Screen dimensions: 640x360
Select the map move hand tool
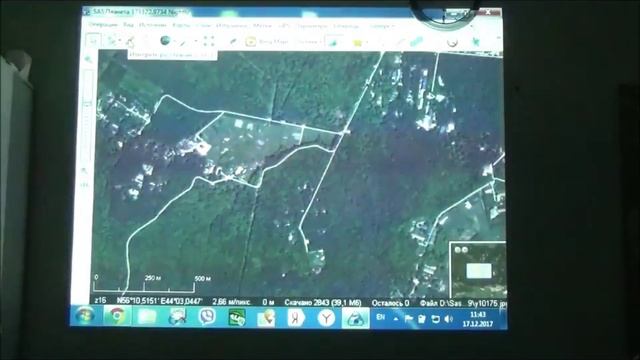(x=93, y=41)
